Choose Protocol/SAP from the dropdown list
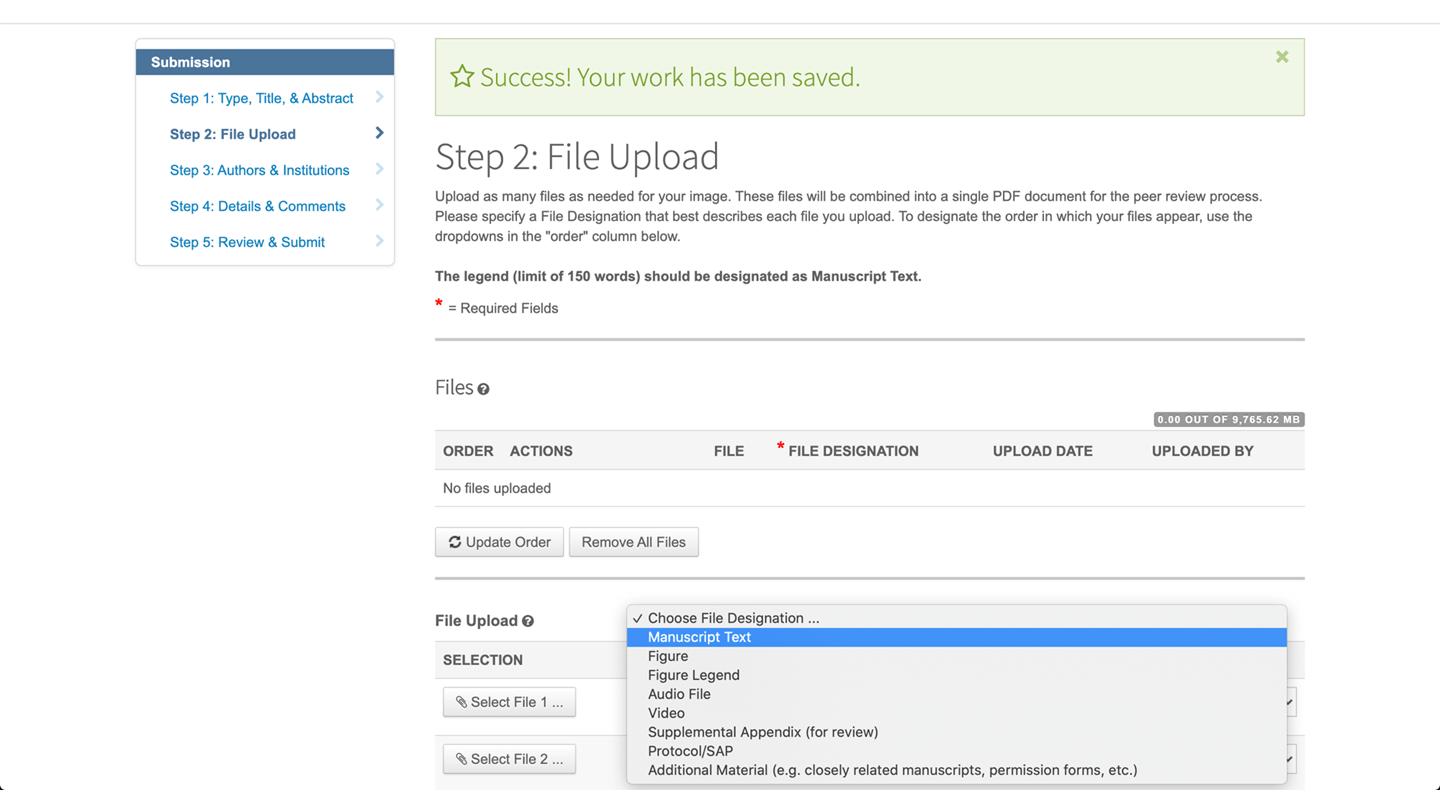The width and height of the screenshot is (1440, 810). (x=690, y=751)
